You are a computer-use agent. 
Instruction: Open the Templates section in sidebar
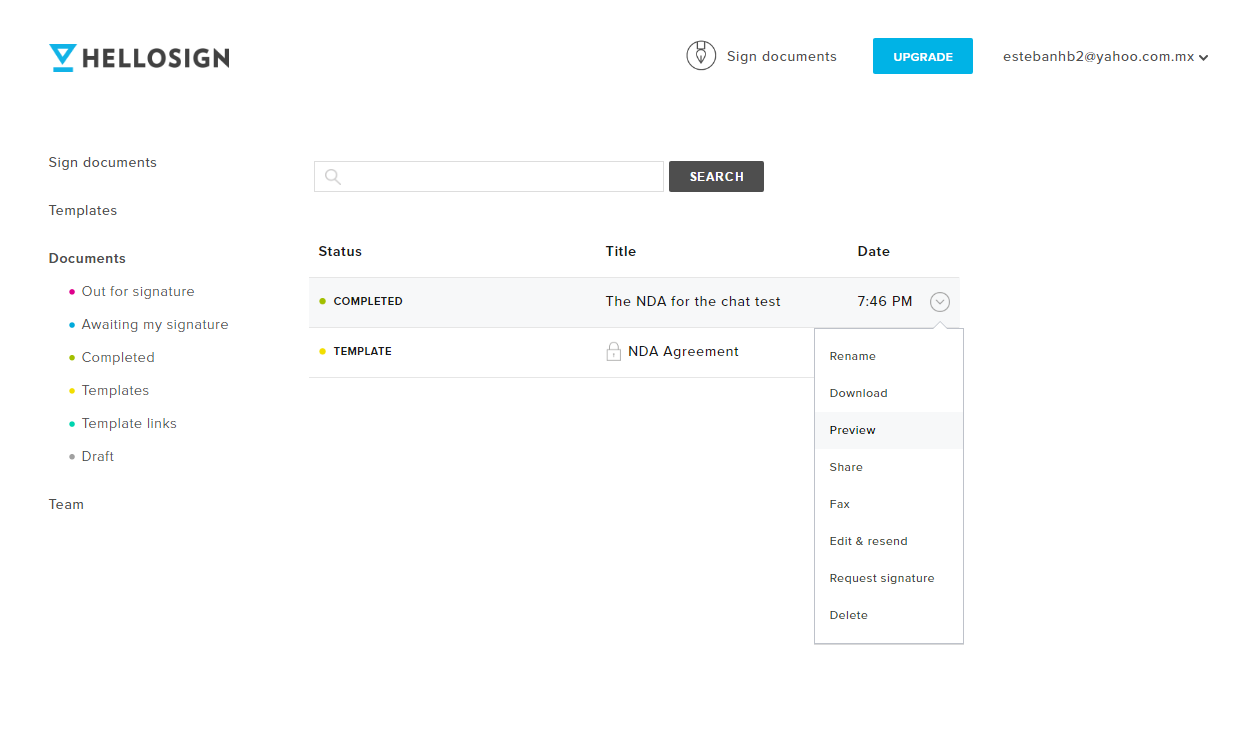pos(83,210)
